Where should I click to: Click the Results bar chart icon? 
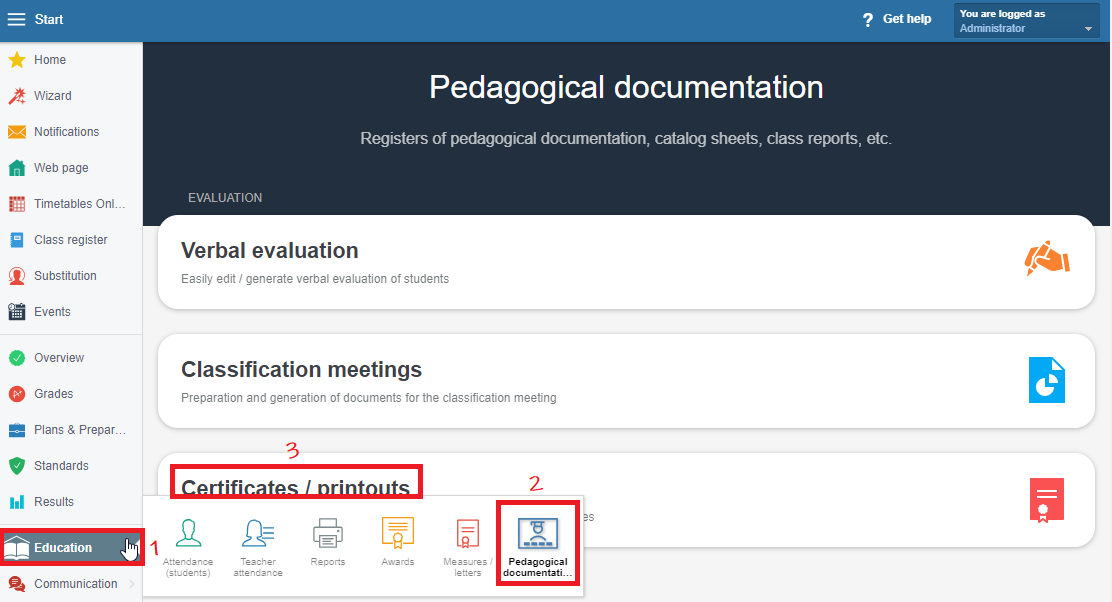(17, 502)
